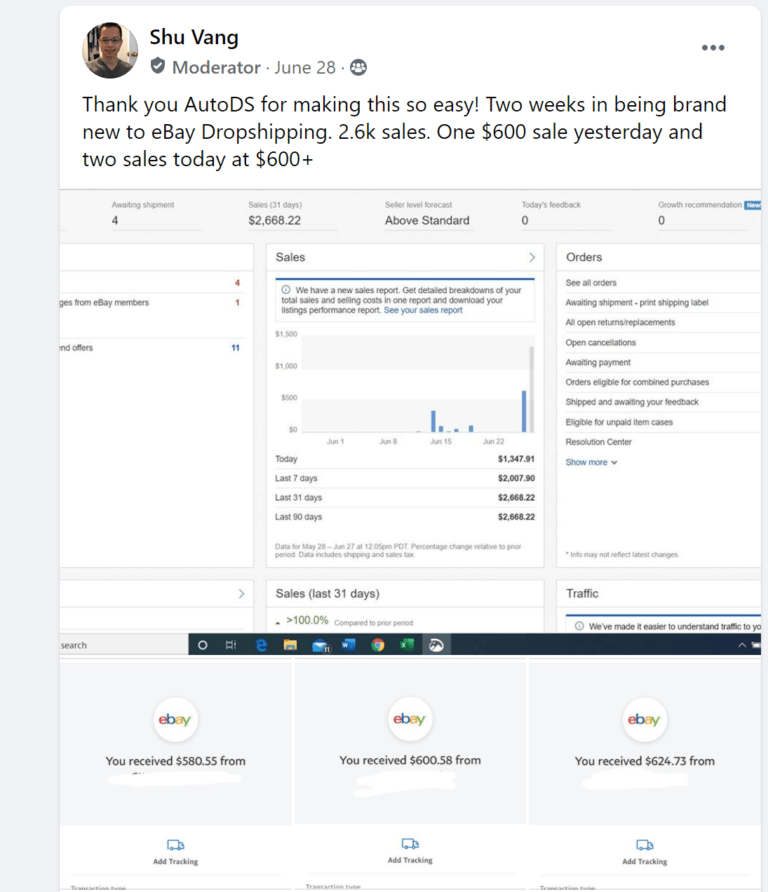Open Google Chrome from taskbar

tap(377, 645)
